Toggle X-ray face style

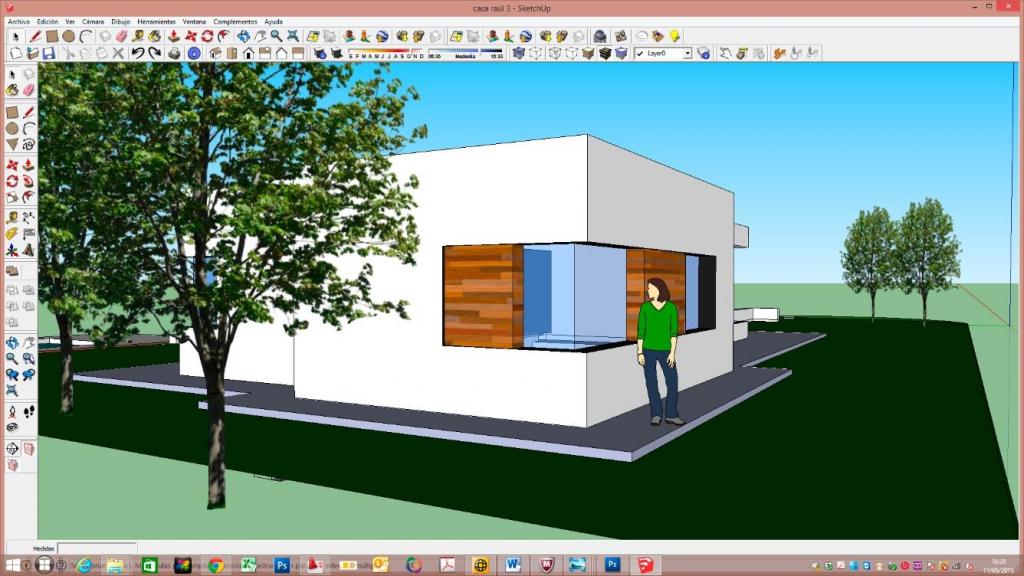pyautogui.click(x=518, y=53)
